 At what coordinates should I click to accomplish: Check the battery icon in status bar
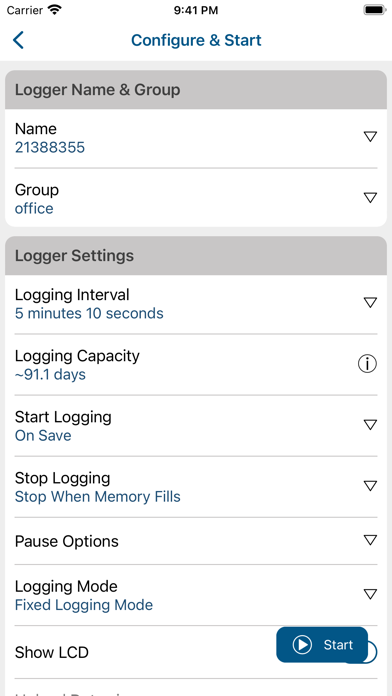tap(375, 10)
